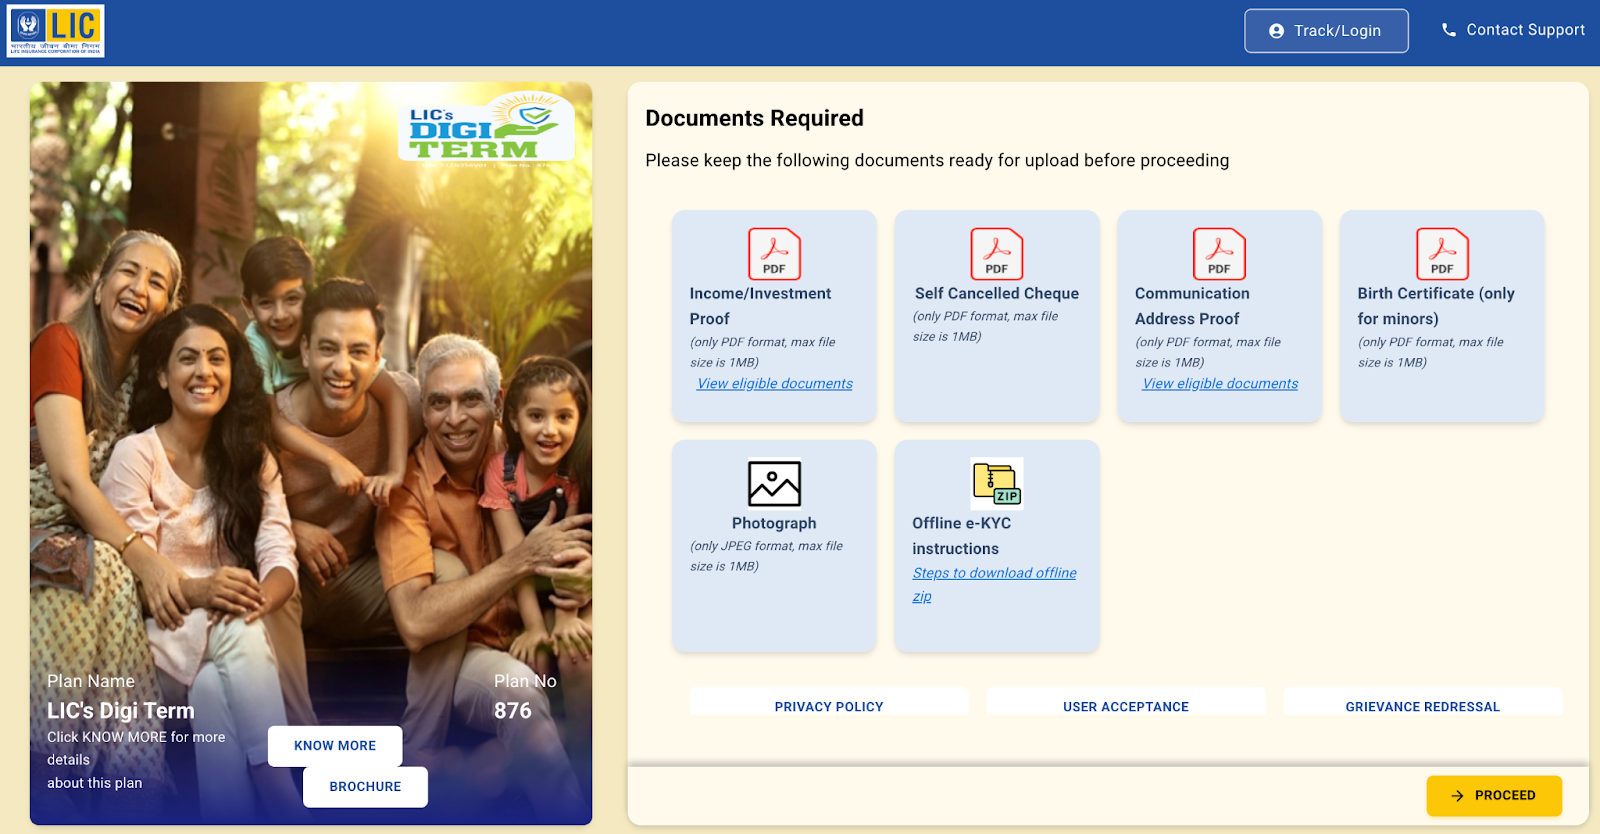
Task: Click the LIC's Digi Term plan name text
Action: (x=121, y=711)
